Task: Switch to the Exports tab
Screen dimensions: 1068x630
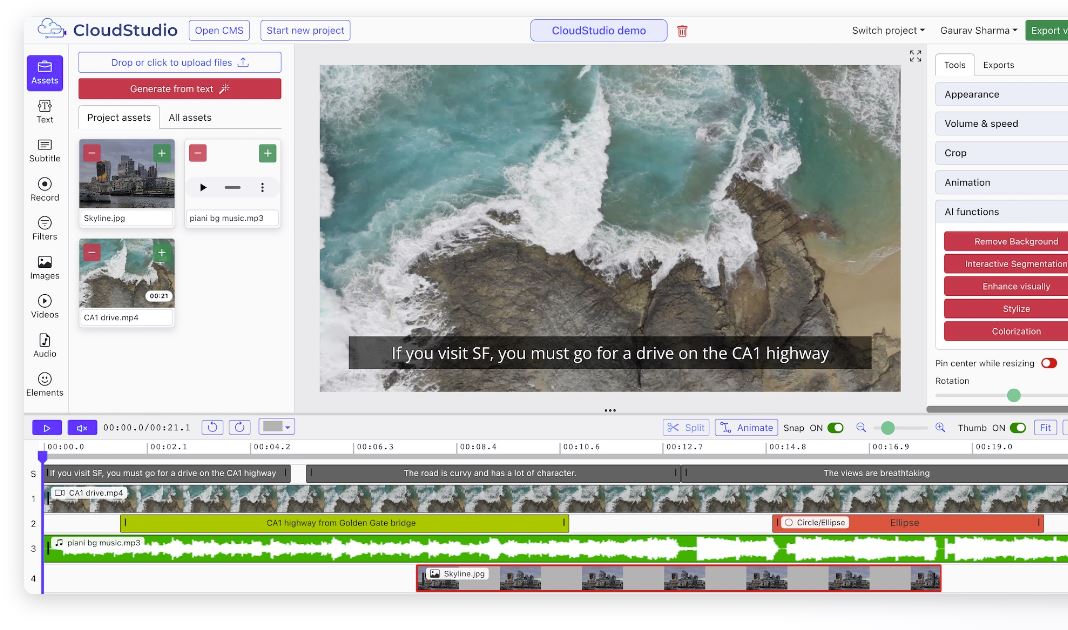Action: [x=998, y=65]
